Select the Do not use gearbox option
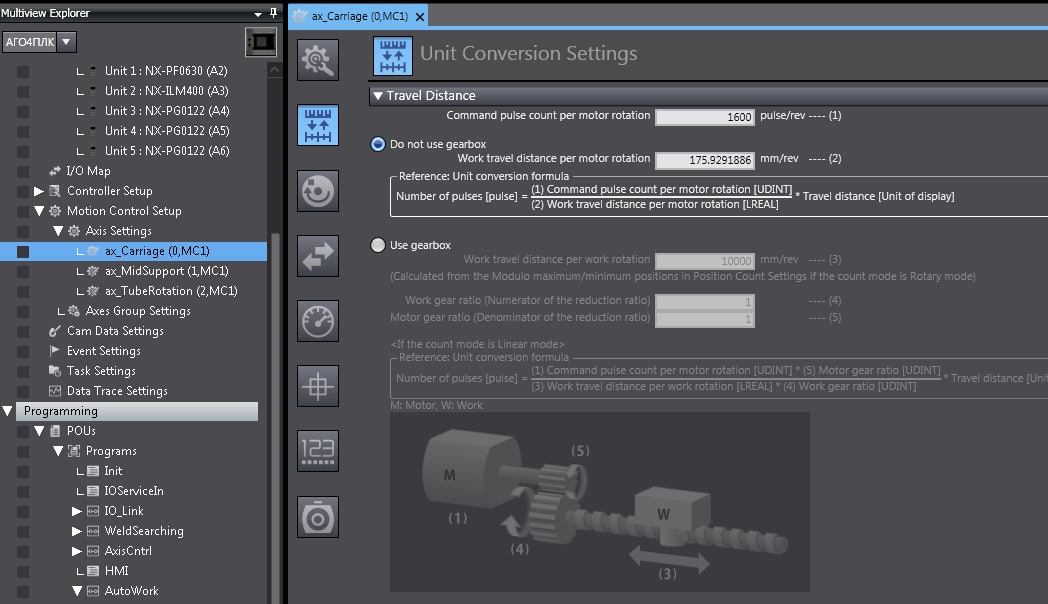 [x=378, y=144]
